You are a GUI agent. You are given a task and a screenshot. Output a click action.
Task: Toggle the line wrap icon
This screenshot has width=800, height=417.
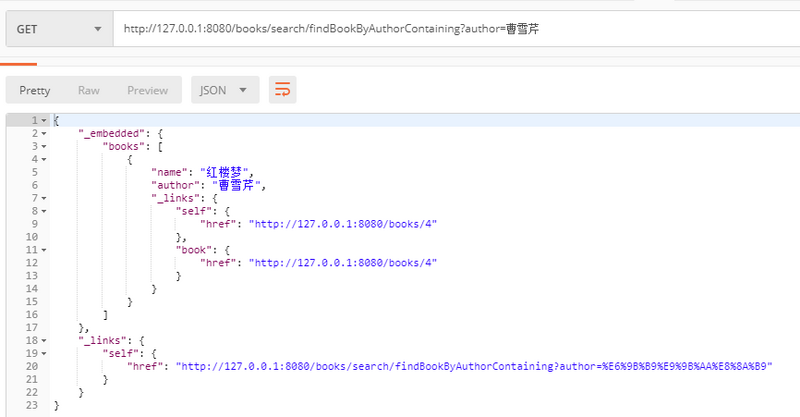pyautogui.click(x=283, y=90)
